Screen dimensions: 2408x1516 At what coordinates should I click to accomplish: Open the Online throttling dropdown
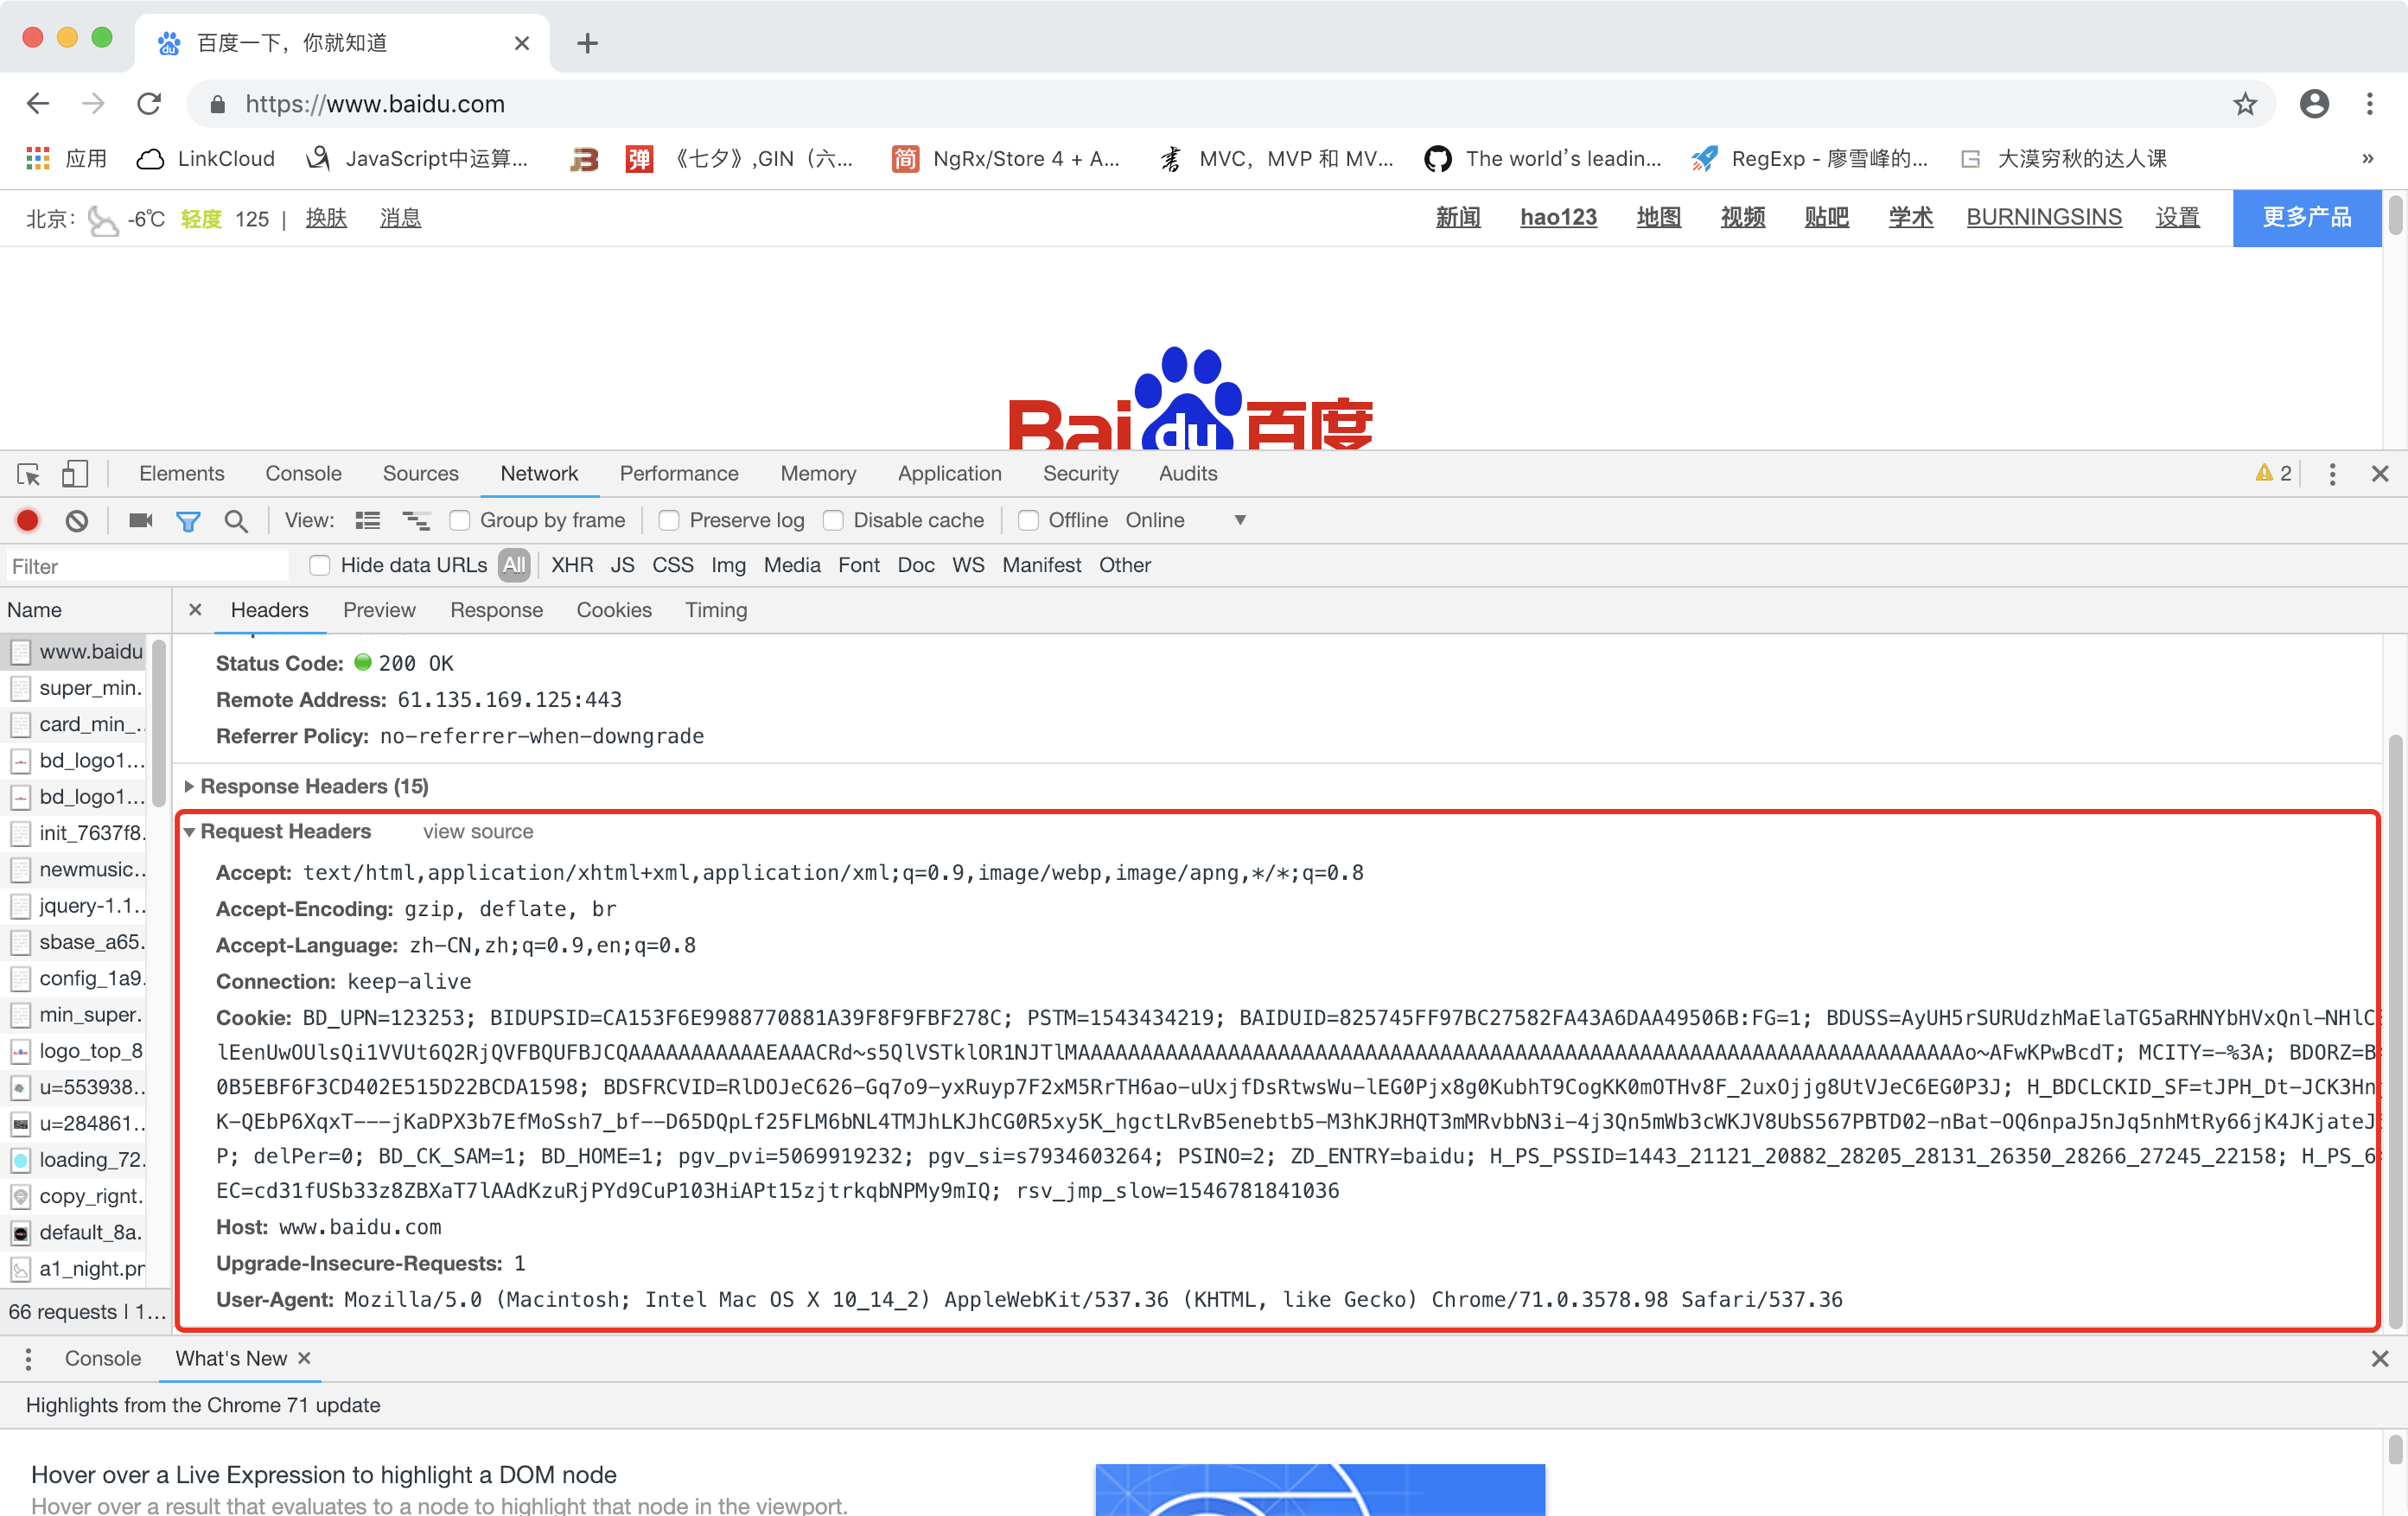pyautogui.click(x=1185, y=520)
